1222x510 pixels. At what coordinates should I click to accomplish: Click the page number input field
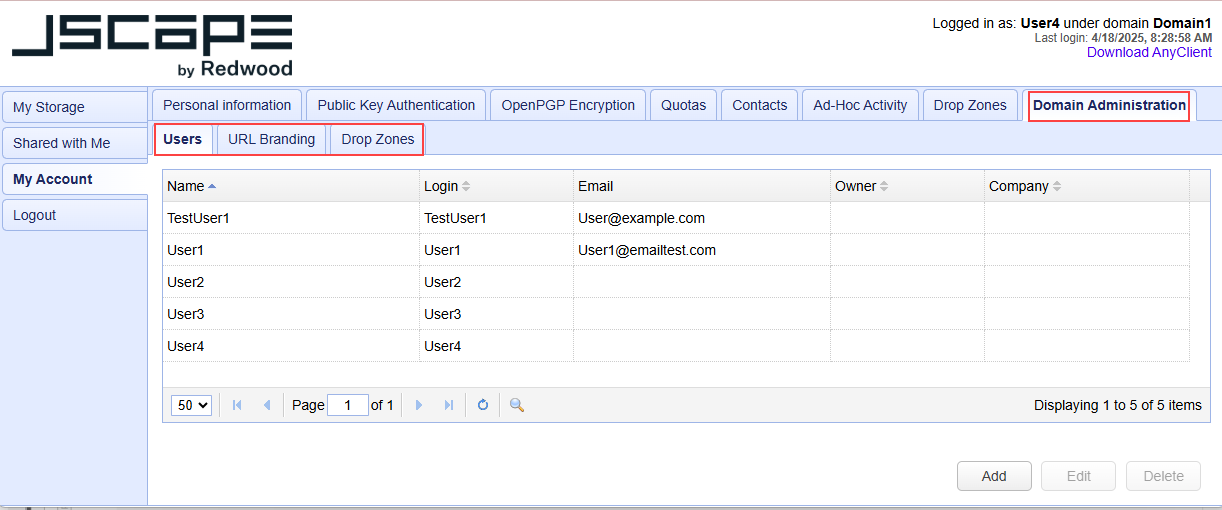tap(347, 405)
